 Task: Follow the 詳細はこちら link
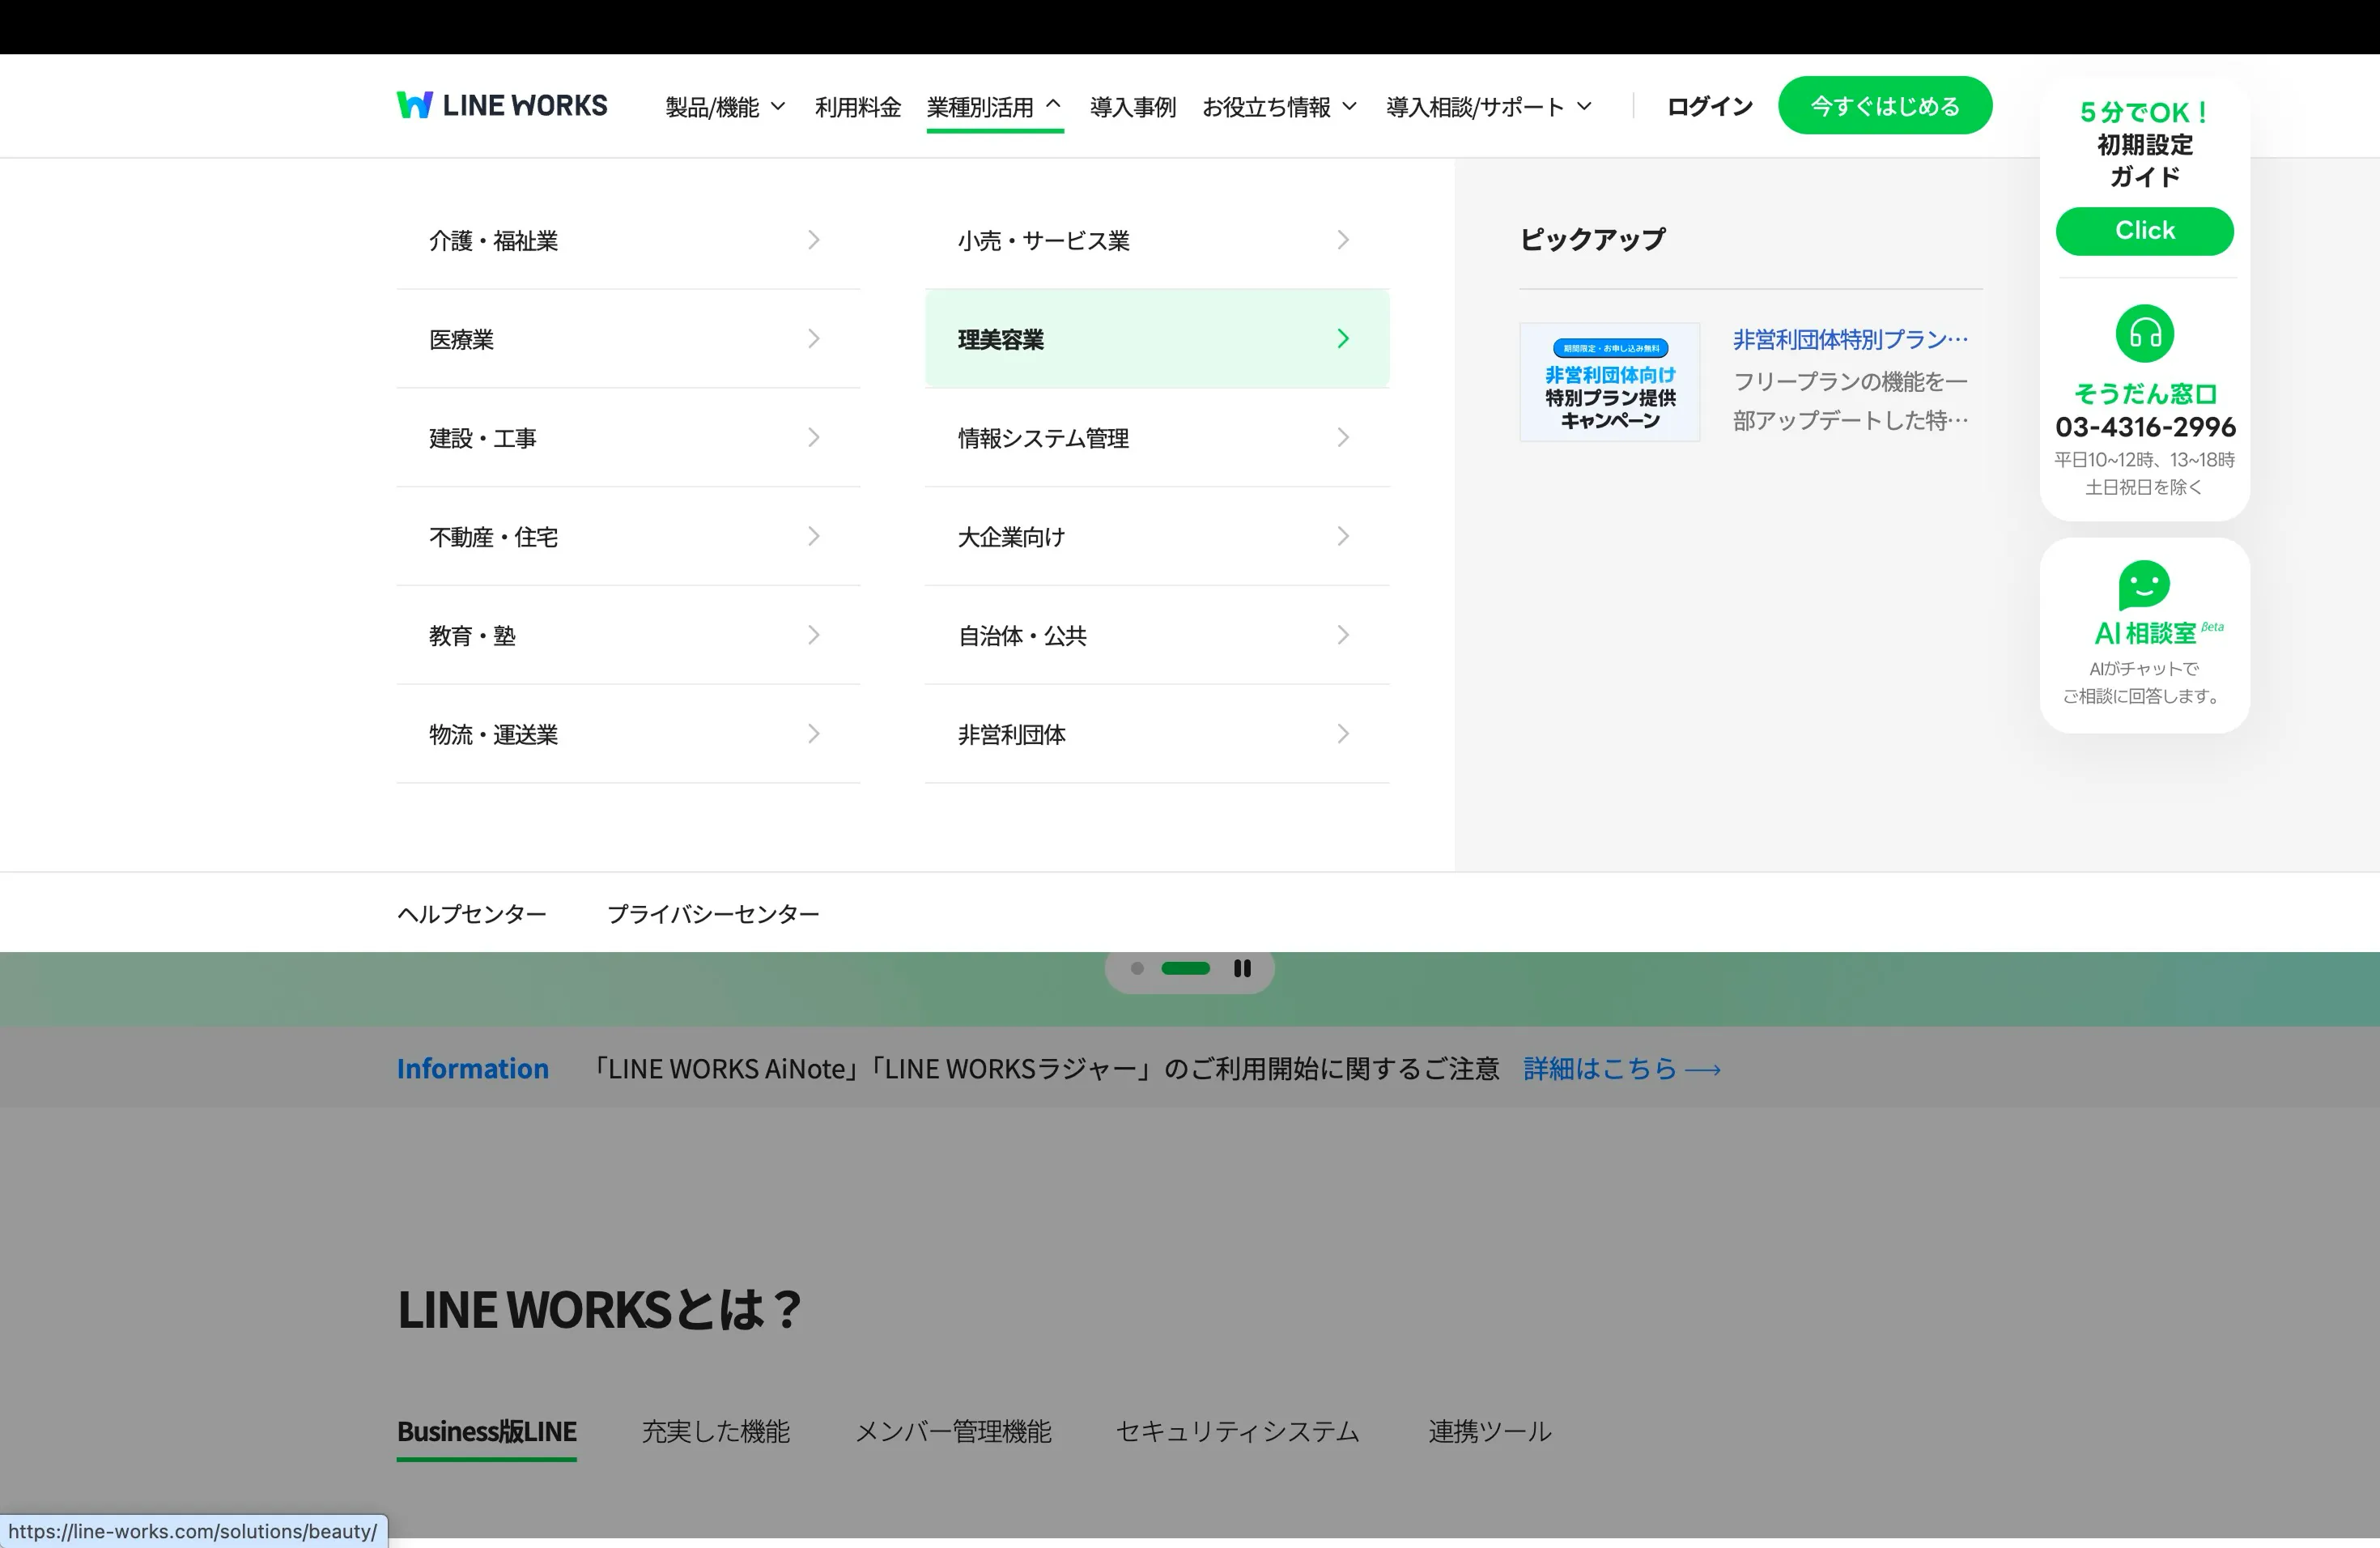[1621, 1068]
